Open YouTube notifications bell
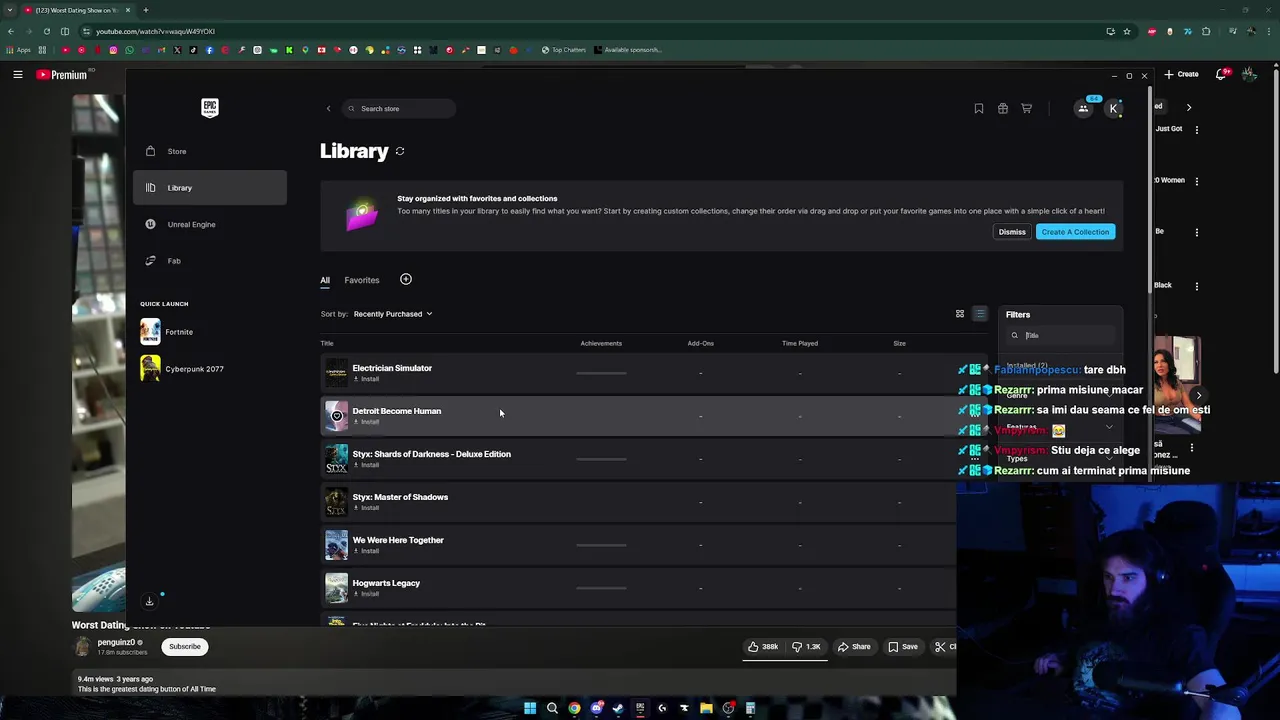1280x720 pixels. click(x=1221, y=74)
